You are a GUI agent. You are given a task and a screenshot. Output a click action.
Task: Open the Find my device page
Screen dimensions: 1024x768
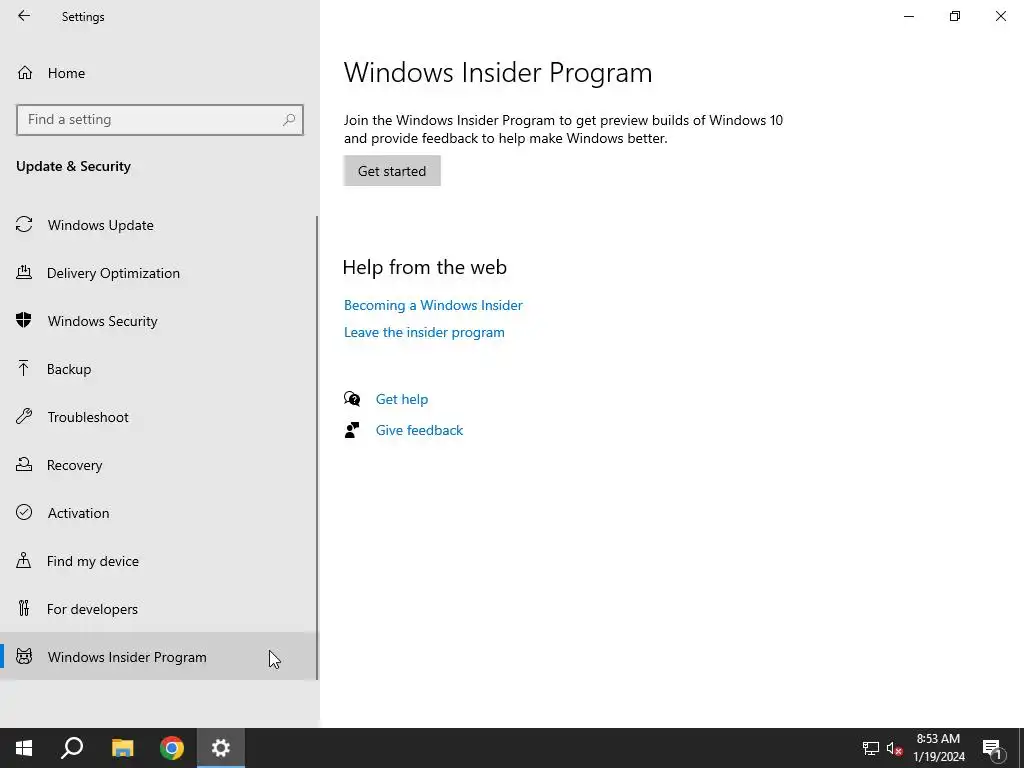158,561
